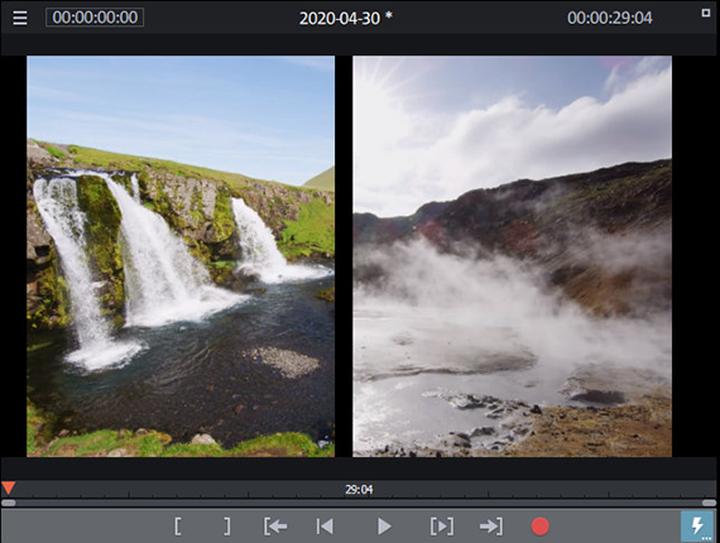The height and width of the screenshot is (543, 720).
Task: Go to the beginning of the movie
Action: (x=324, y=526)
